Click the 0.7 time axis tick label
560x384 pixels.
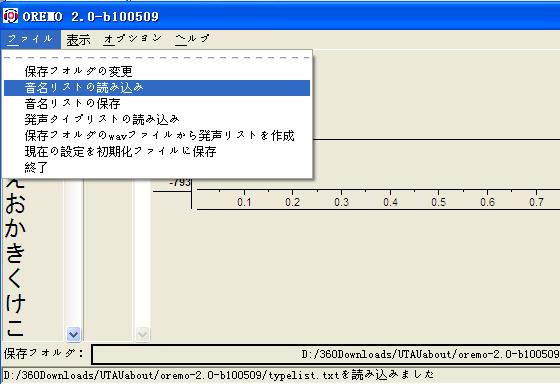tap(536, 202)
